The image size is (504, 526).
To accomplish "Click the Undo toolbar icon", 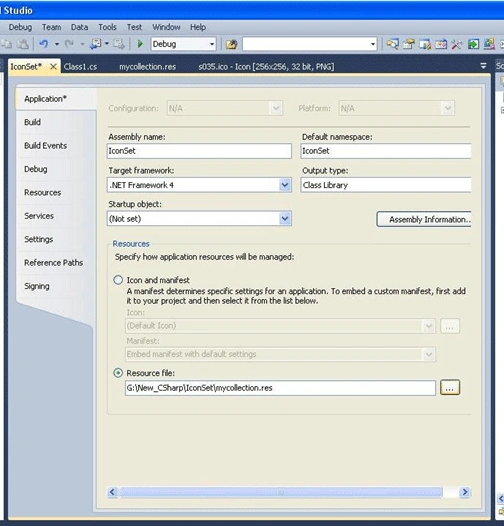I will pyautogui.click(x=44, y=44).
